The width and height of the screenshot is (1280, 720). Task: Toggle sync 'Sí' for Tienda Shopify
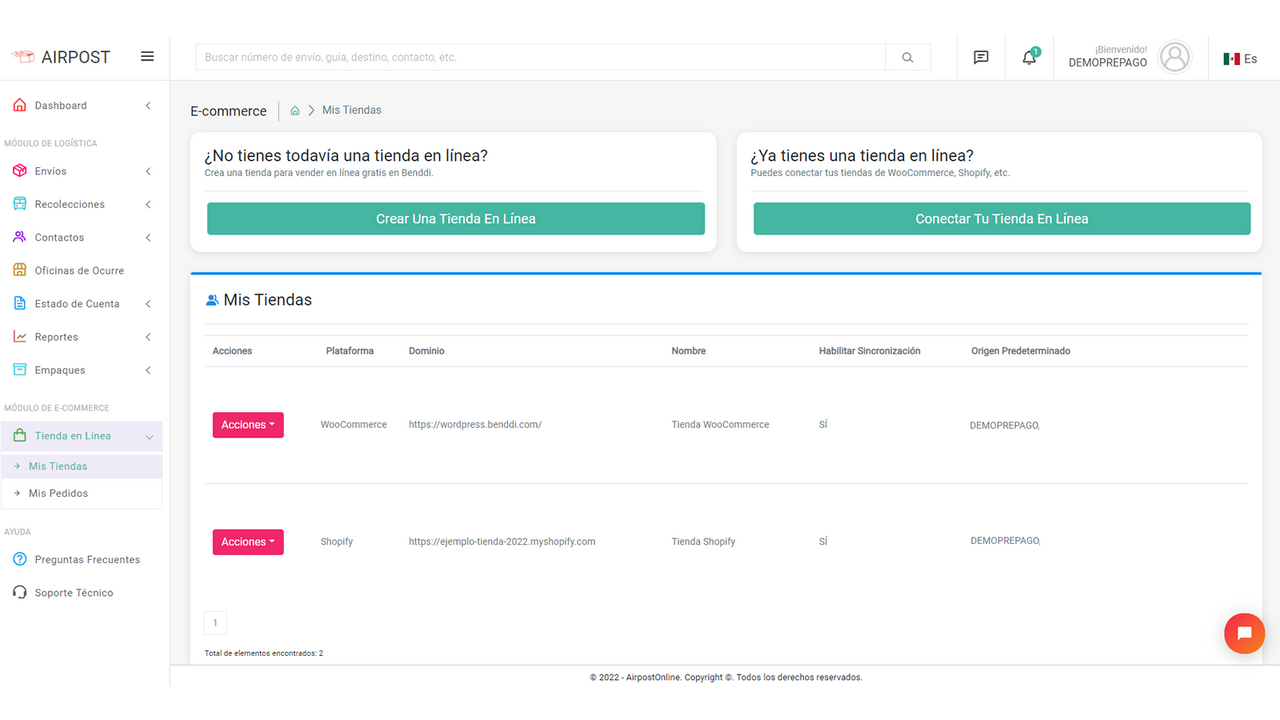[823, 541]
